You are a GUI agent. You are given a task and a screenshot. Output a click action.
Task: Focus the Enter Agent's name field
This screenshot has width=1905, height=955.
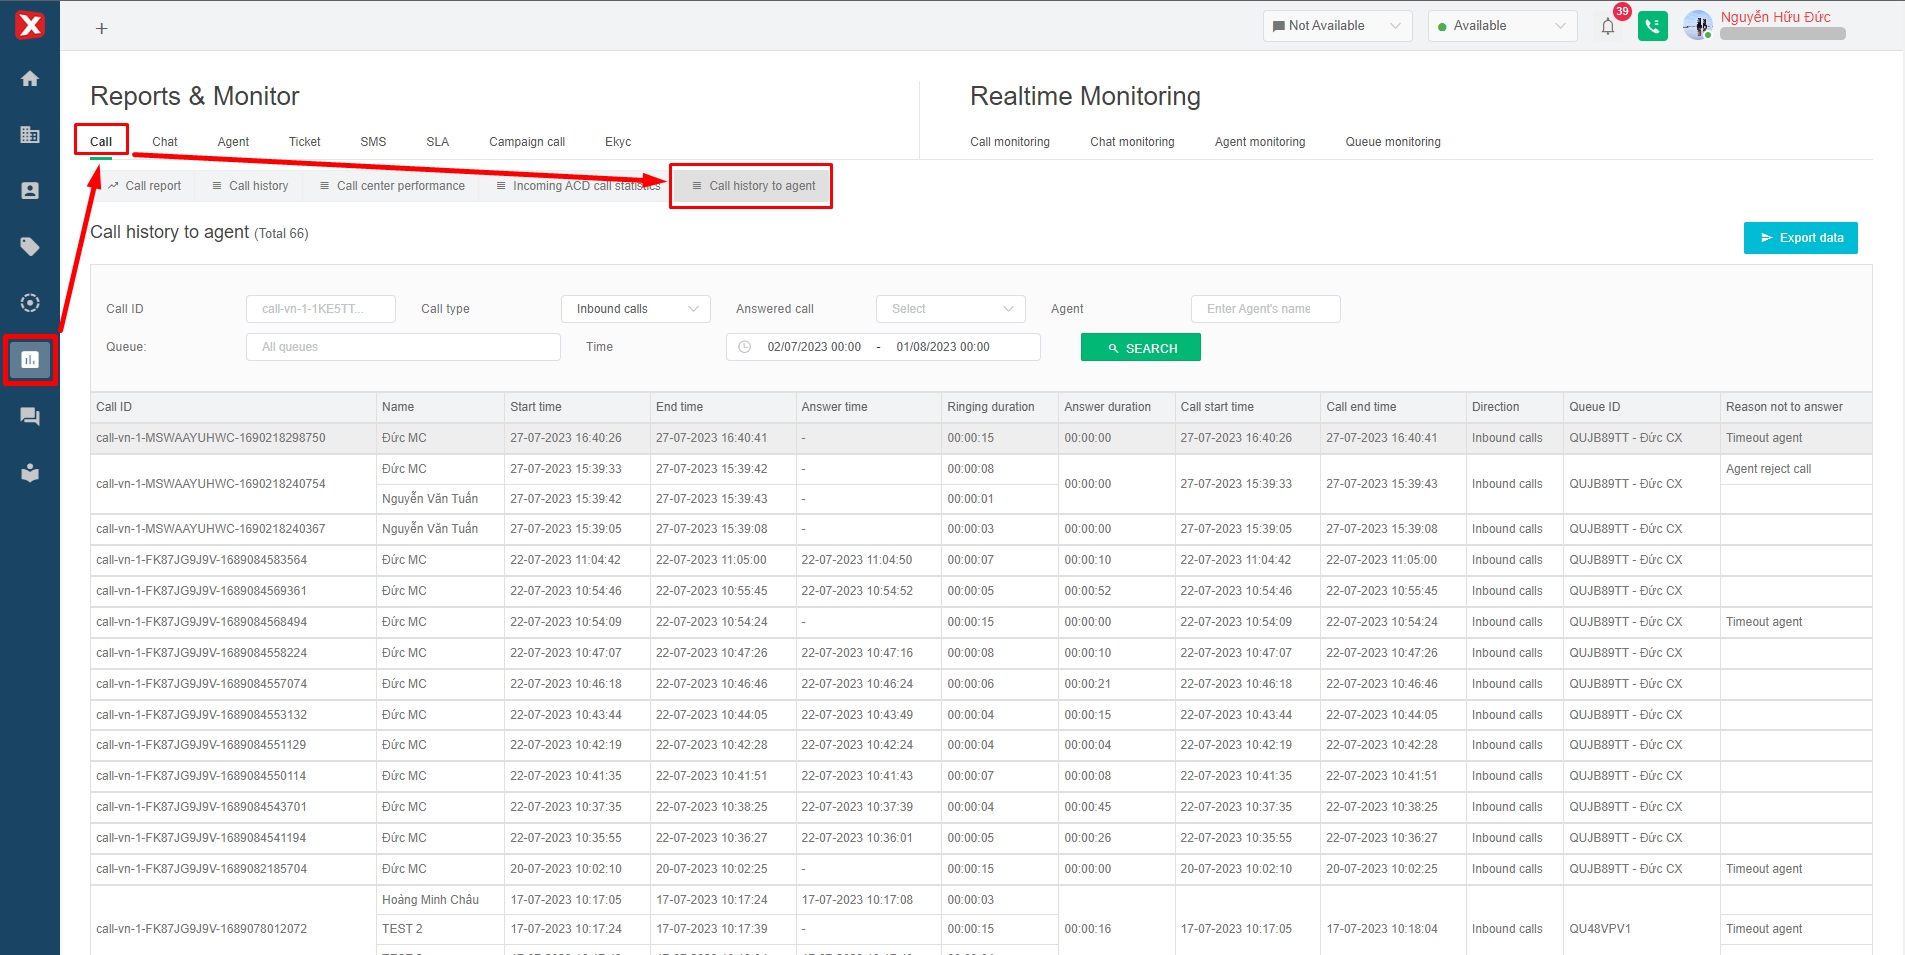(x=1264, y=309)
